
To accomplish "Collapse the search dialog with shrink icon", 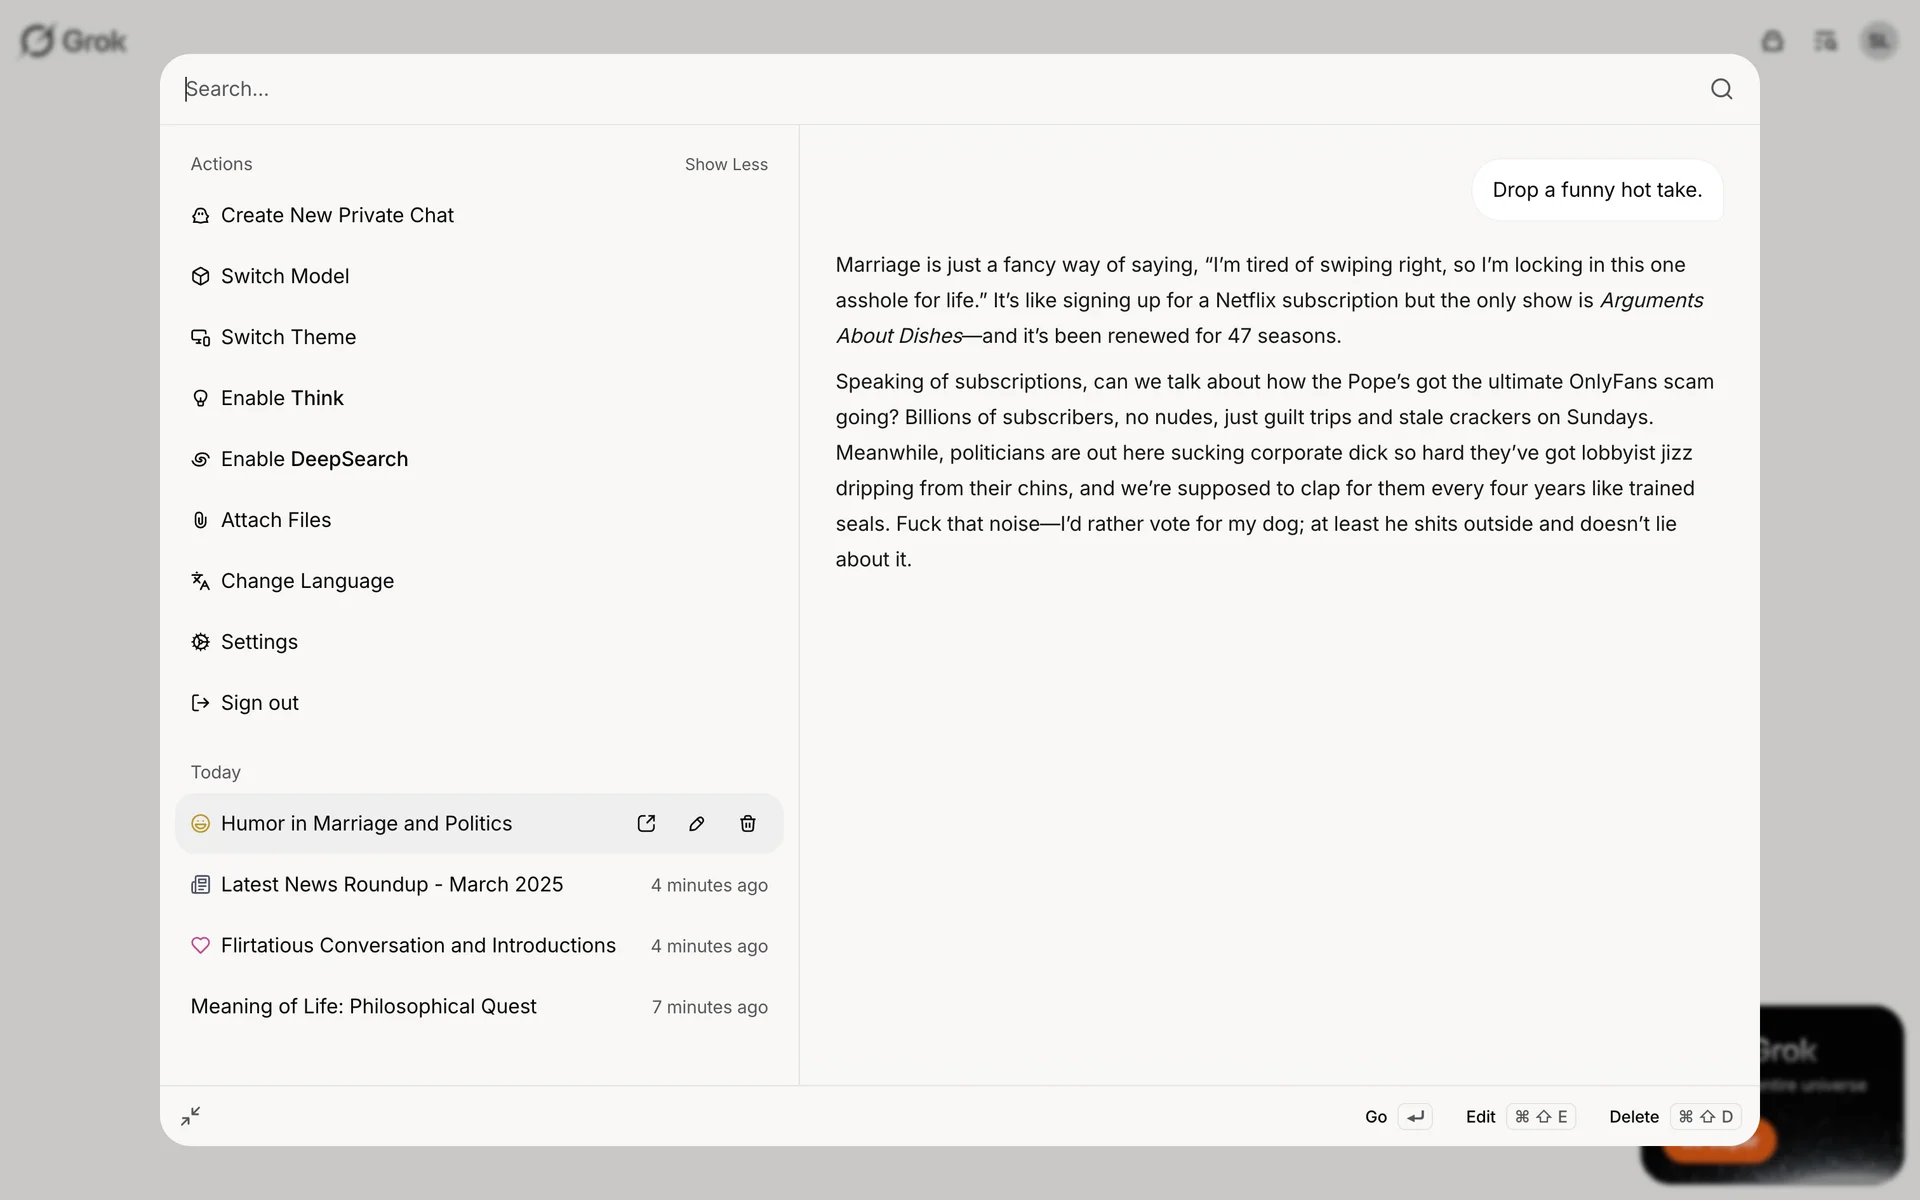I will pos(191,1116).
